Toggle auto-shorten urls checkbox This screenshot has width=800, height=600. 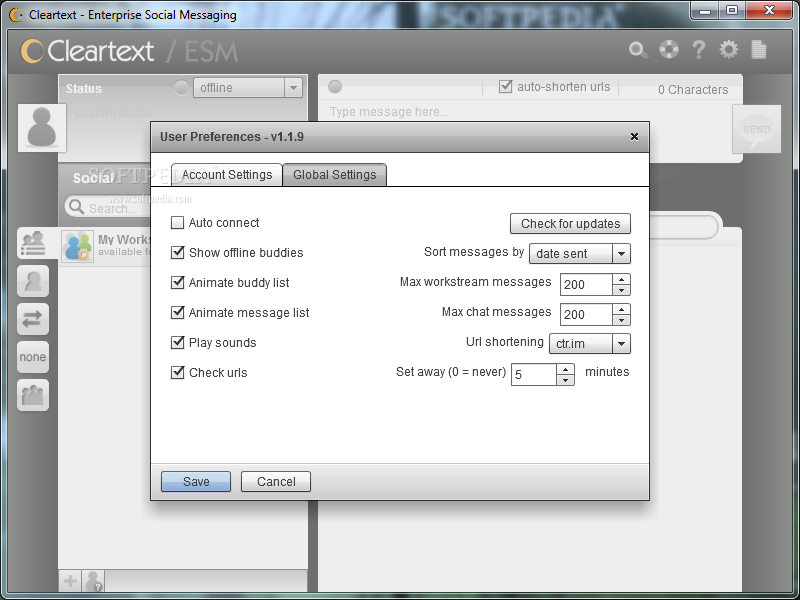(505, 87)
